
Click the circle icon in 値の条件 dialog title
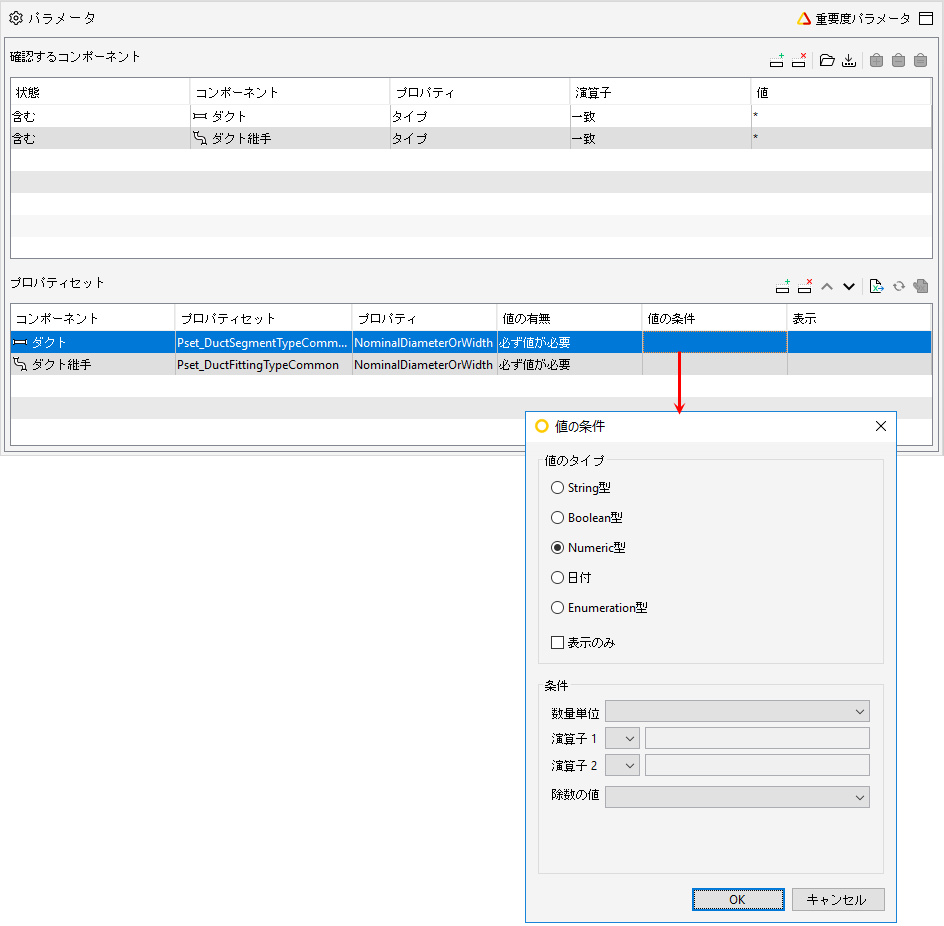tap(542, 426)
